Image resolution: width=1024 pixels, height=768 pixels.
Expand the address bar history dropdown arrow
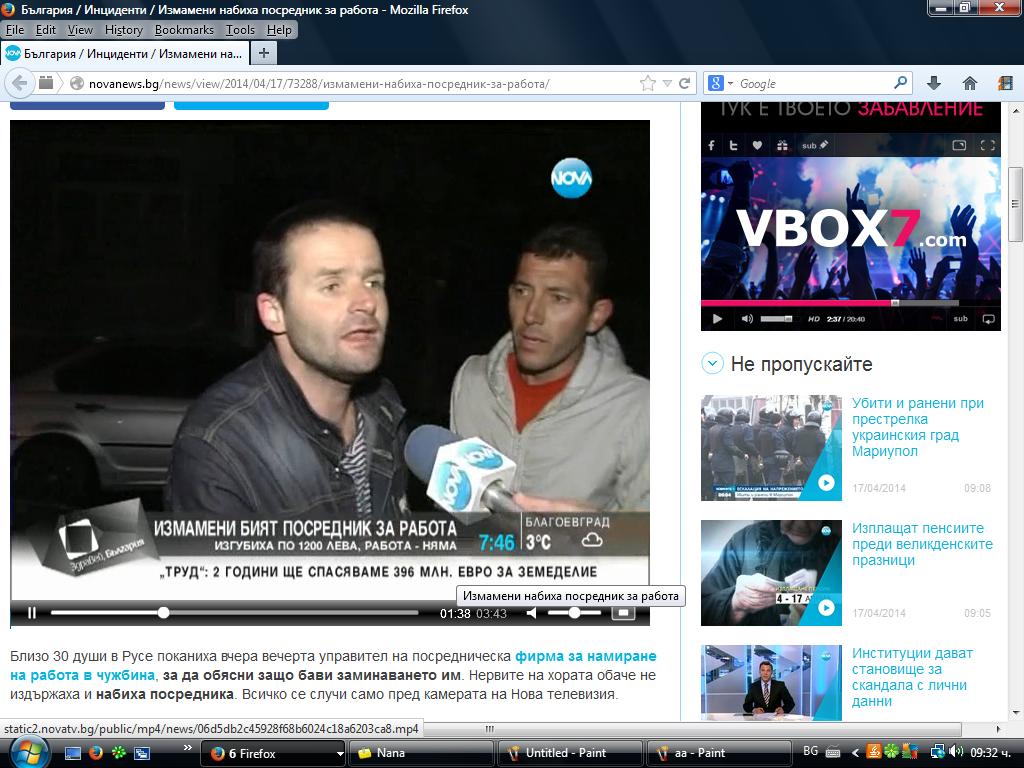tap(667, 84)
